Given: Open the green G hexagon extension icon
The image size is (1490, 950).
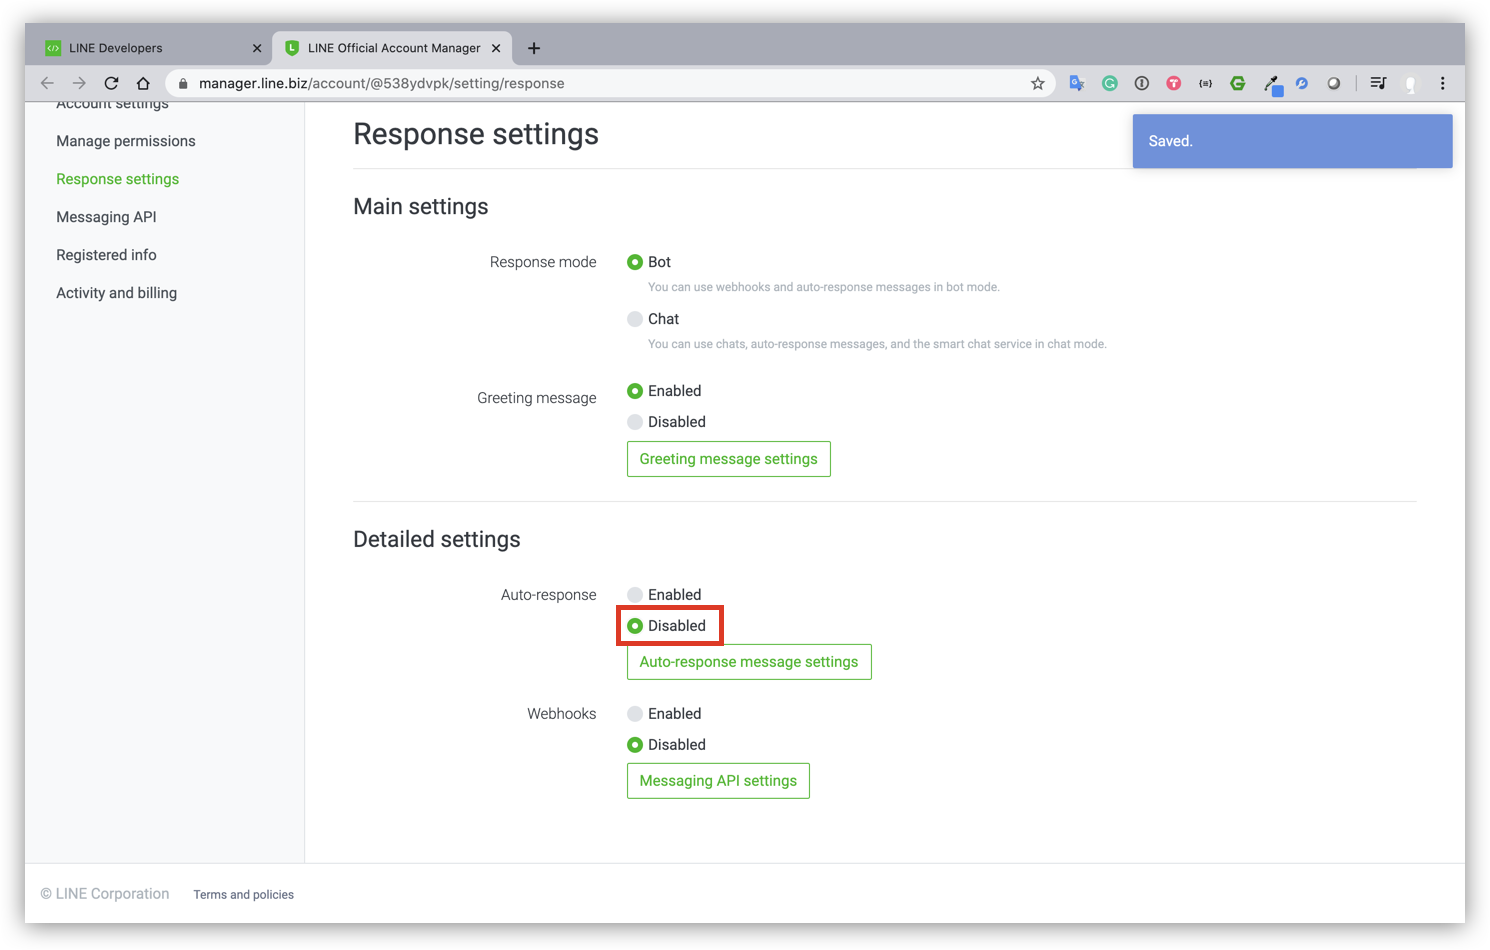Looking at the screenshot, I should 1238,83.
